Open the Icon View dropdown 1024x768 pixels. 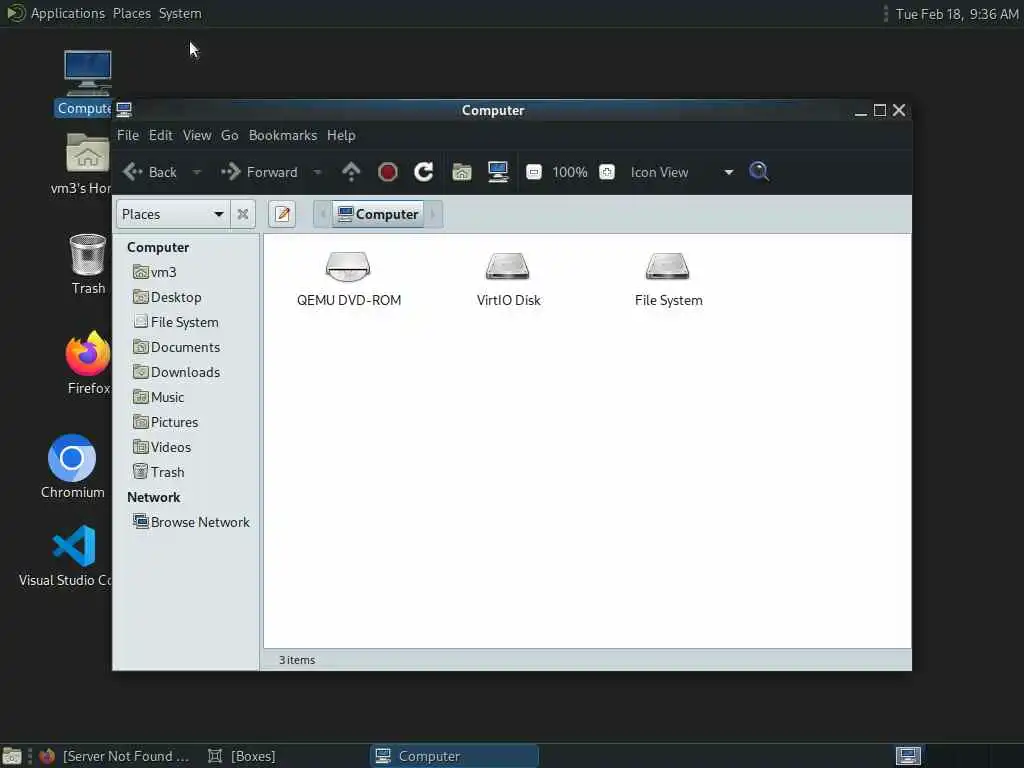tap(681, 172)
